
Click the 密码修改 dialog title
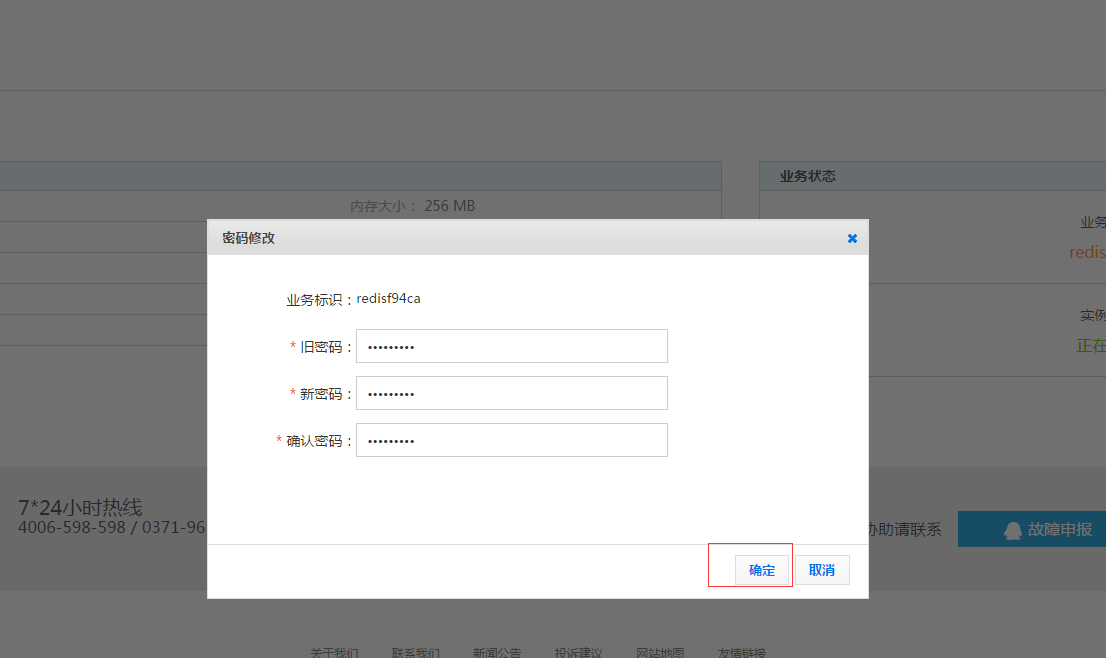tap(248, 238)
